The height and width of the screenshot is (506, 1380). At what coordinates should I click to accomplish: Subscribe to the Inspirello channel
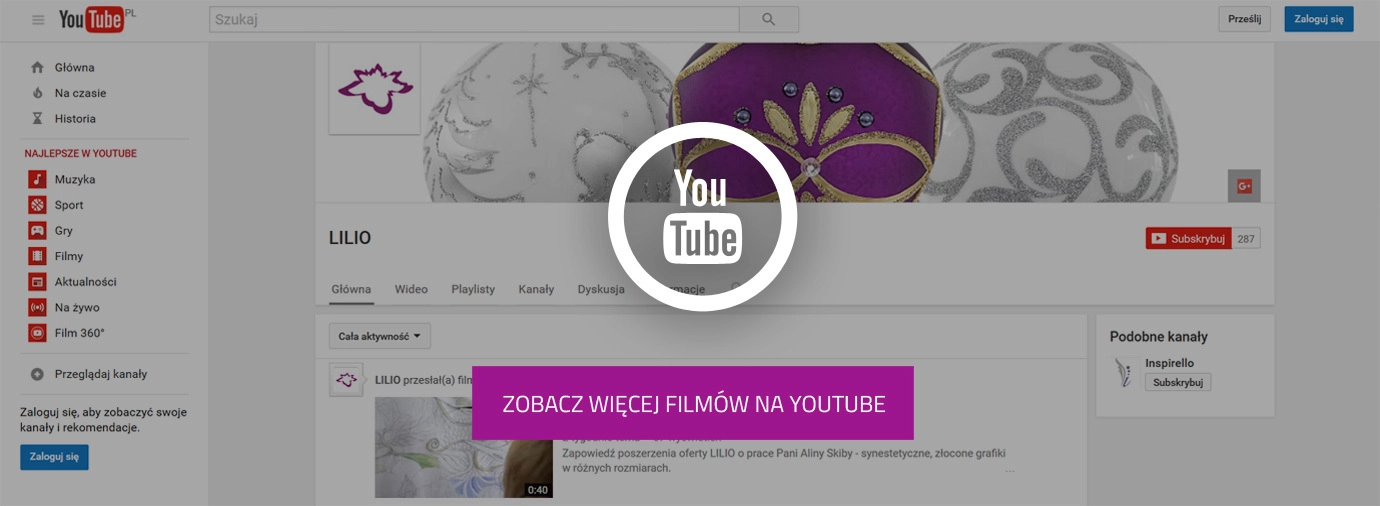1177,382
